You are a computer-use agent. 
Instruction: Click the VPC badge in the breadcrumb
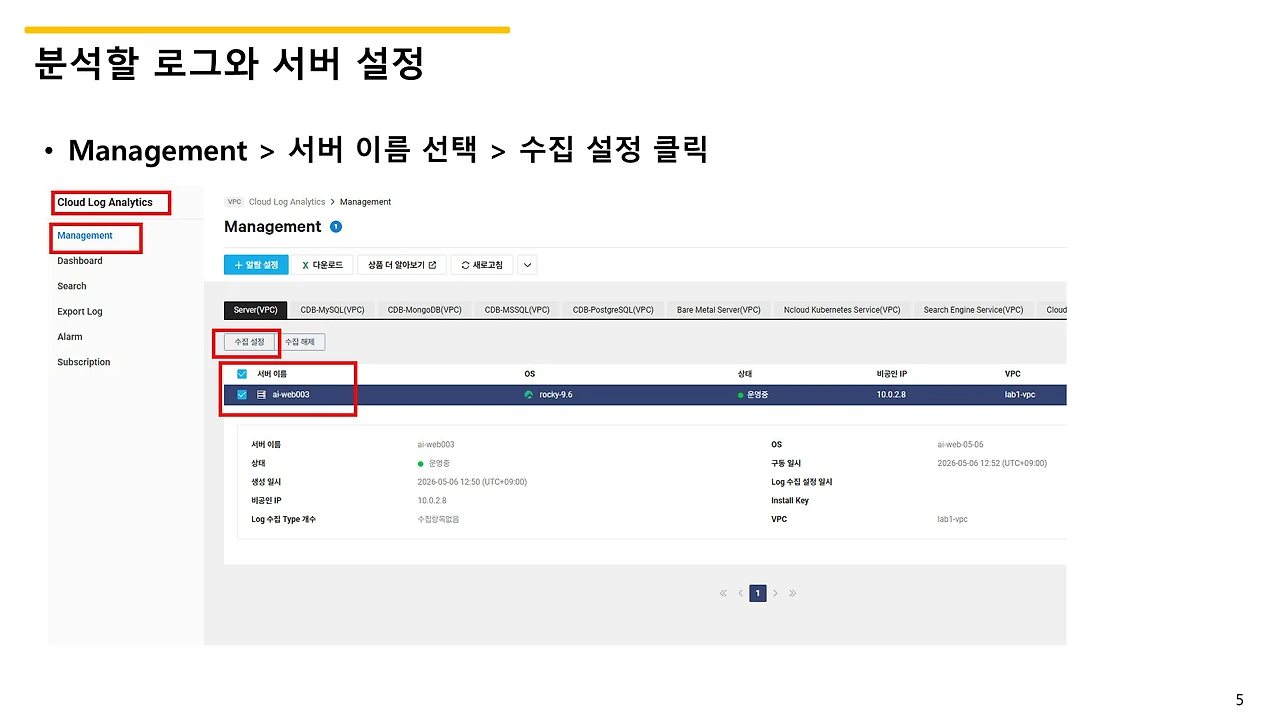tap(235, 202)
